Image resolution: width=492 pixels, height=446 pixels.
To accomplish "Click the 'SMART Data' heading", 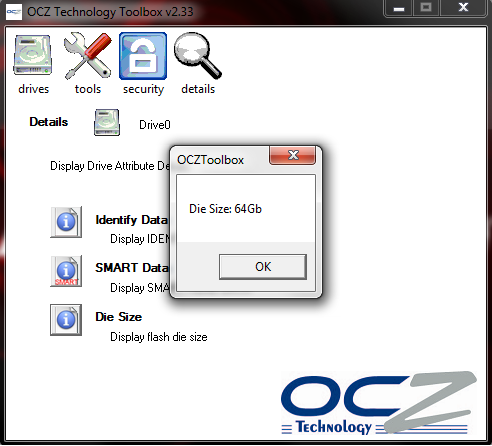I will [132, 268].
